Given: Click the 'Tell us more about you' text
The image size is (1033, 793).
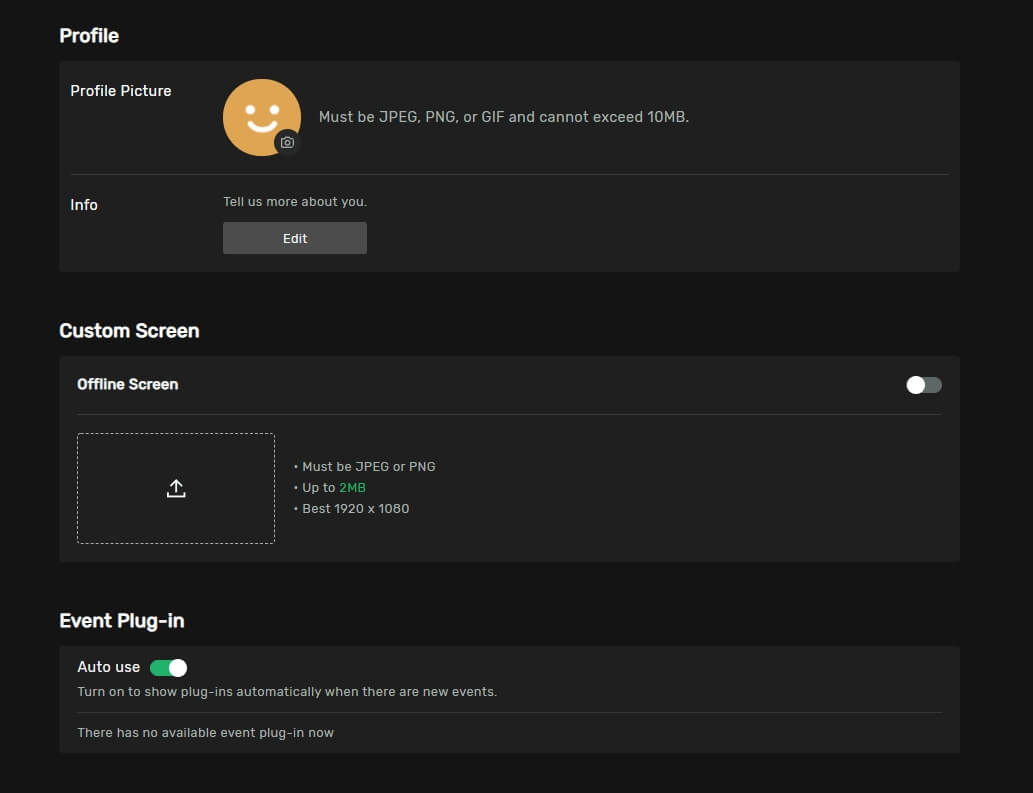Looking at the screenshot, I should [x=295, y=202].
